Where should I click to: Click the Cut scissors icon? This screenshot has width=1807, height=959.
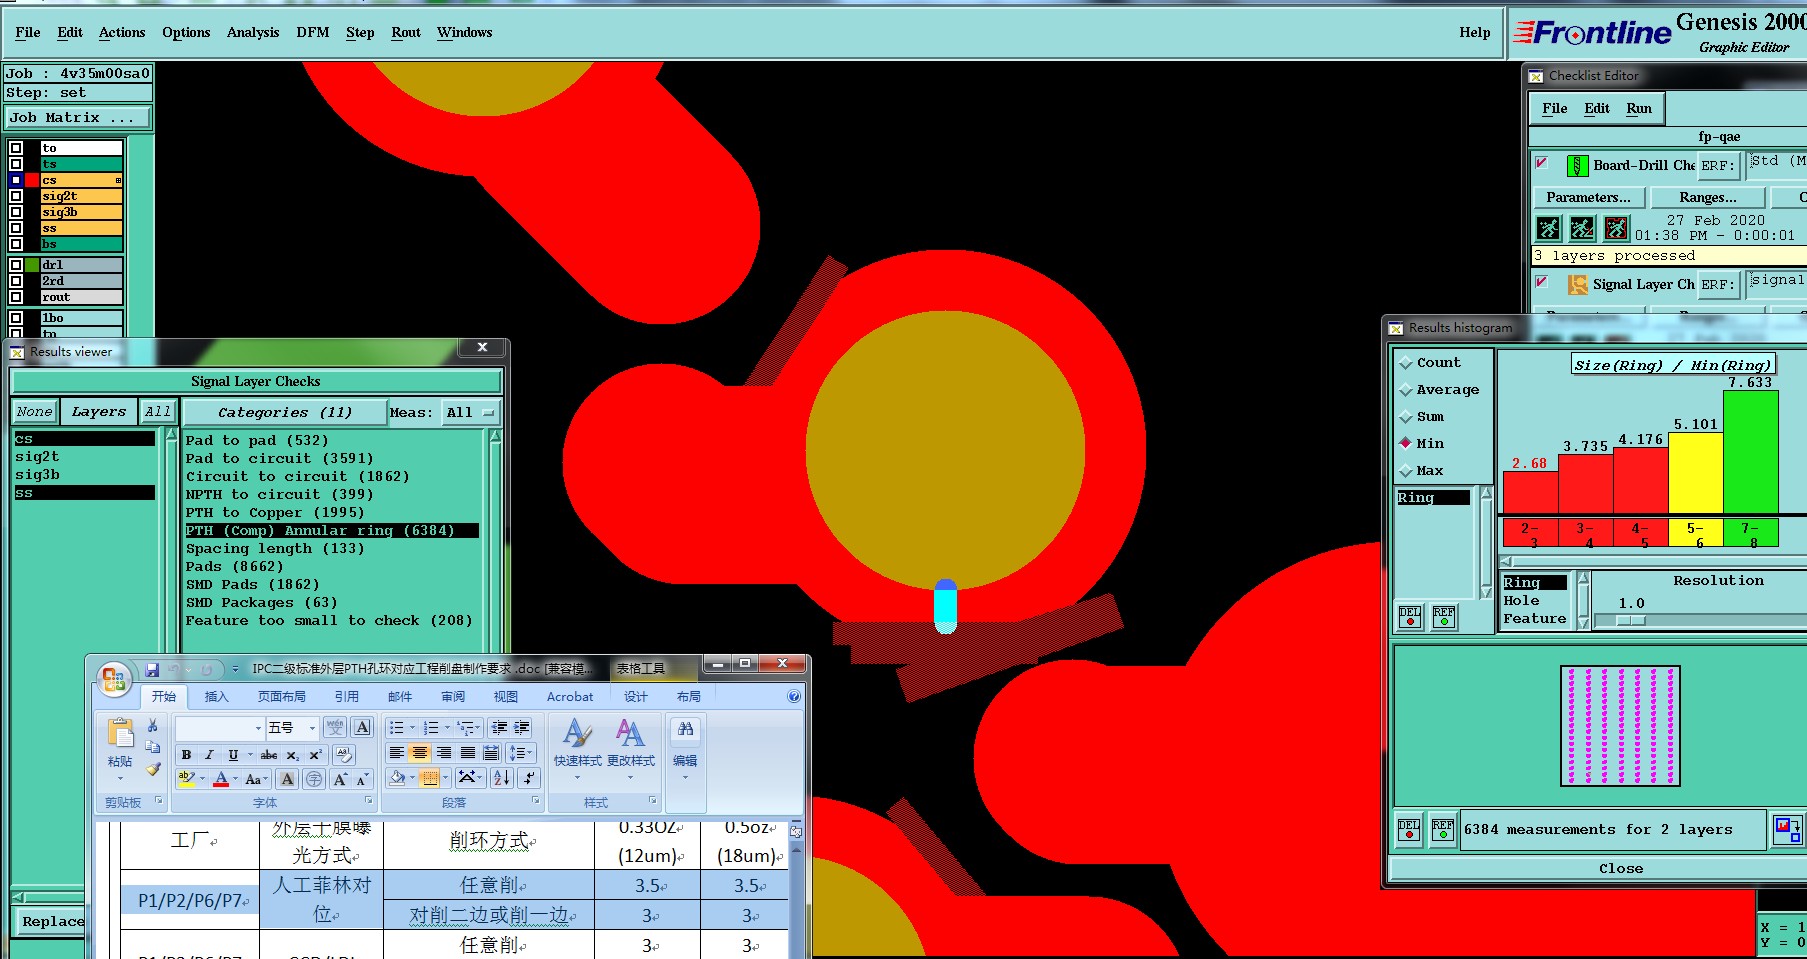click(153, 725)
